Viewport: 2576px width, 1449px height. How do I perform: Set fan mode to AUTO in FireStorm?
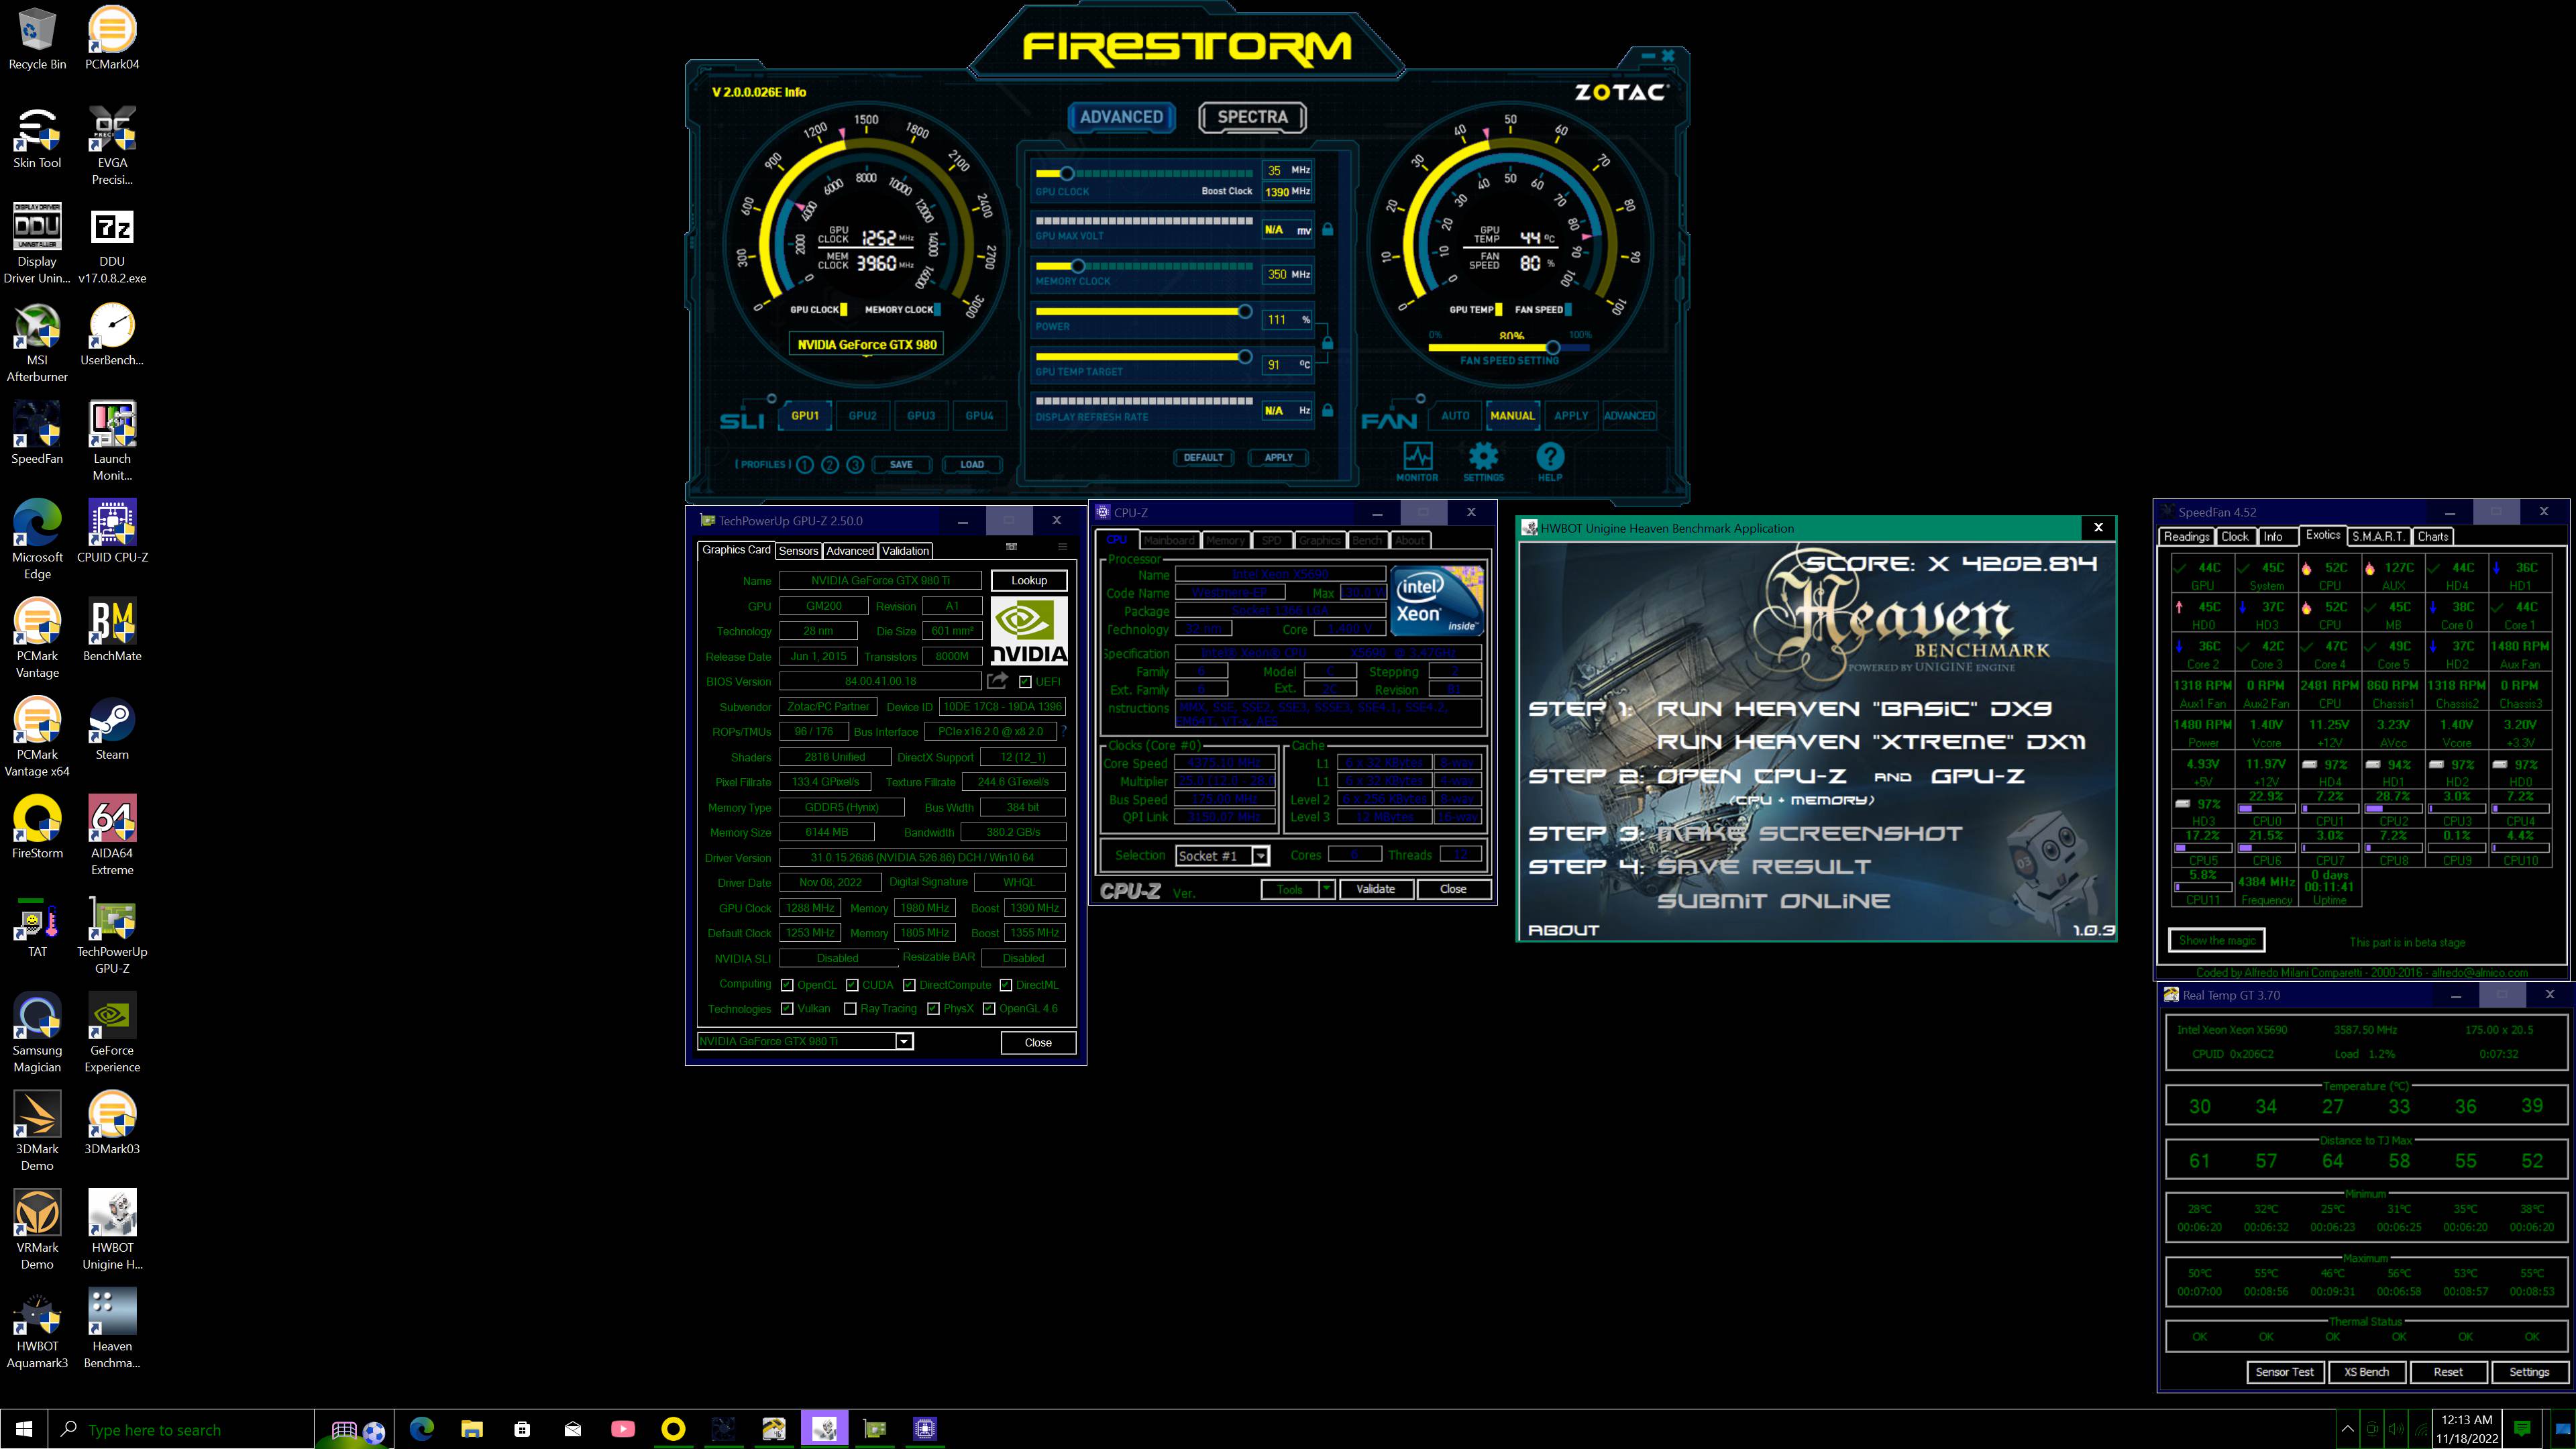[1455, 415]
